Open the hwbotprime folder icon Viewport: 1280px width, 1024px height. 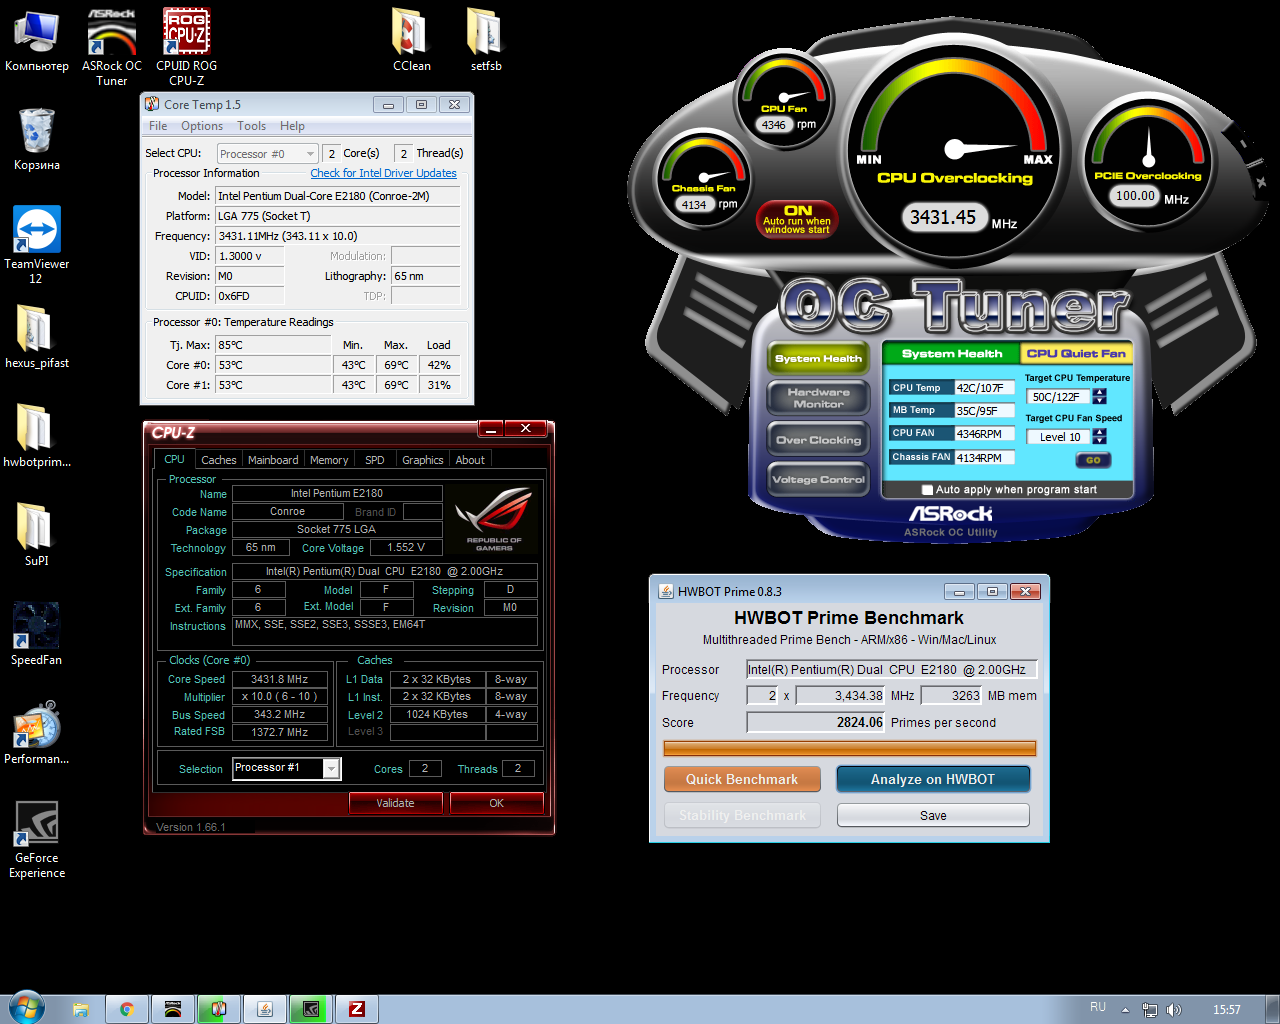tap(37, 436)
